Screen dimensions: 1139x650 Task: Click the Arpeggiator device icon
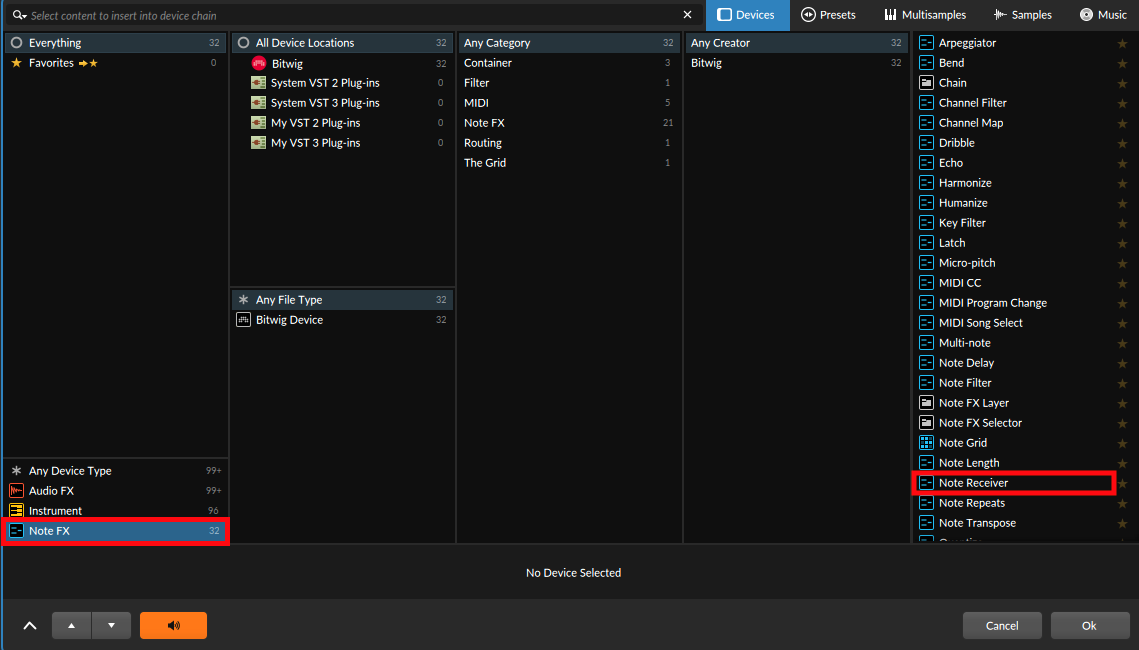(x=926, y=43)
